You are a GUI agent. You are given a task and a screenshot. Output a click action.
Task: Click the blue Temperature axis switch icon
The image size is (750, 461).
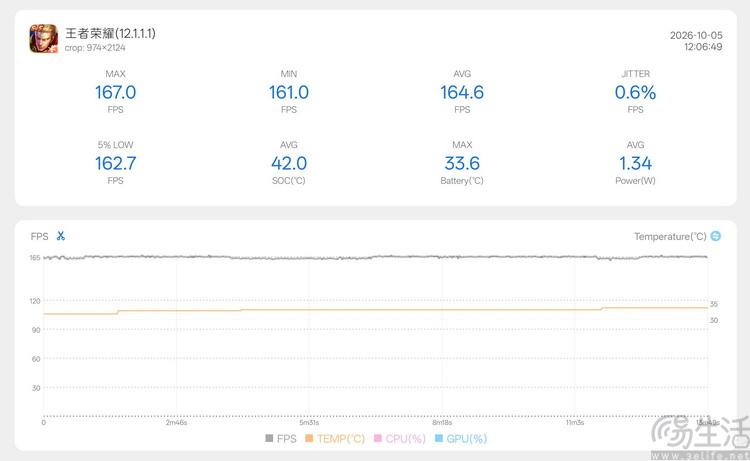(716, 236)
